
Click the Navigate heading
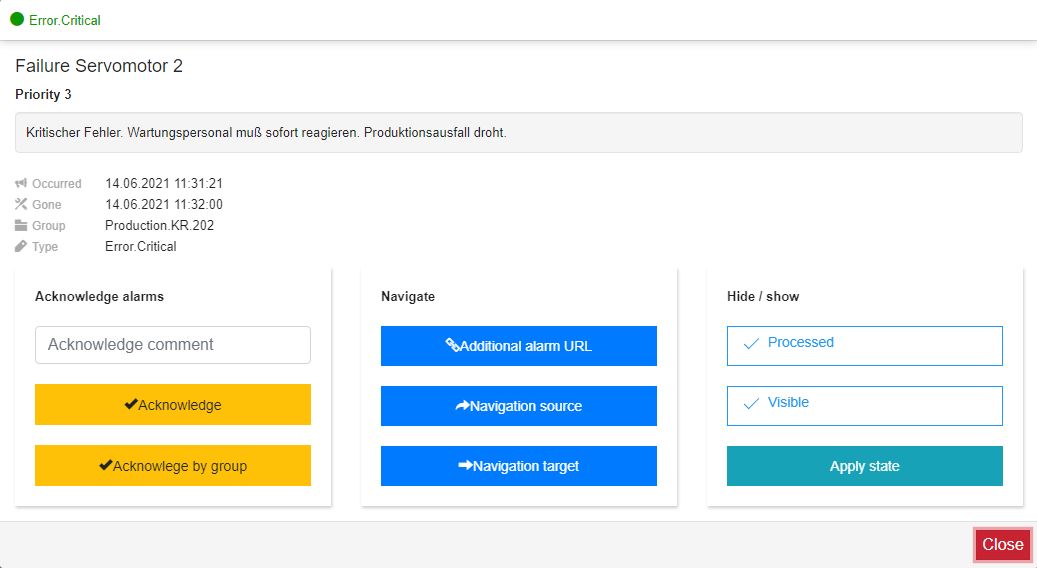tap(408, 296)
